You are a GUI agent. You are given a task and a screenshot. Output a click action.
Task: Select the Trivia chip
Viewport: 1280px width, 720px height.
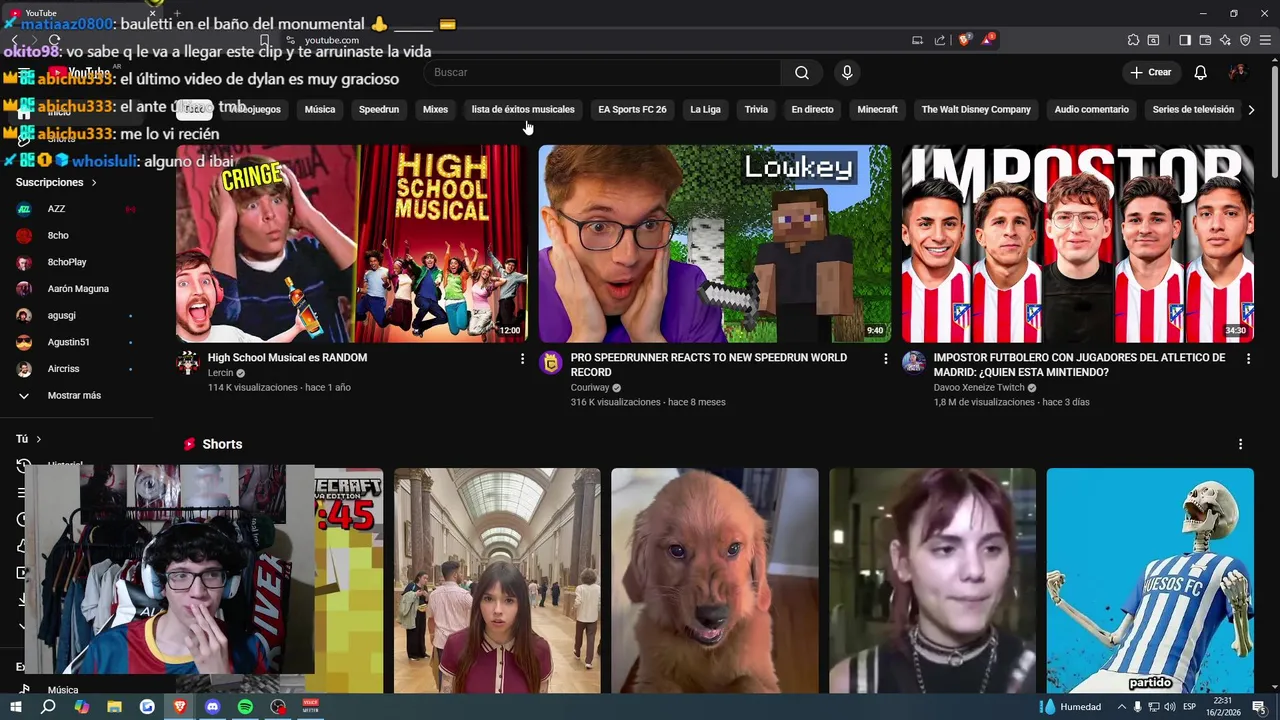point(756,109)
